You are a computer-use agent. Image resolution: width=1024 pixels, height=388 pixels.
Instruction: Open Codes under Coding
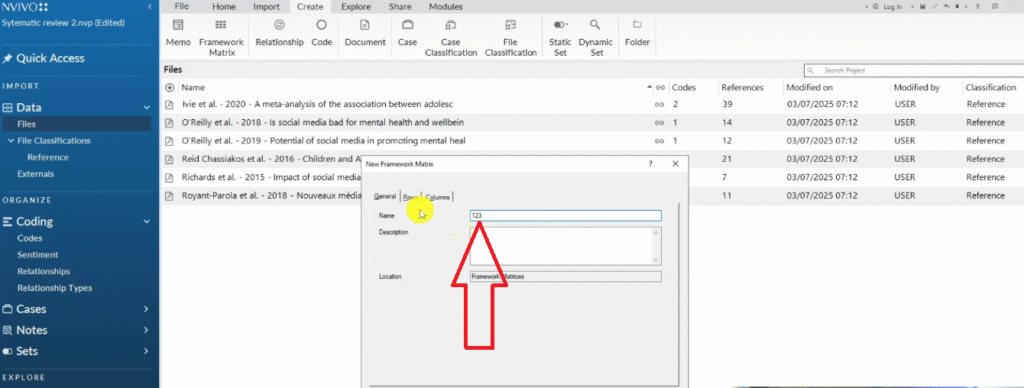[x=30, y=238]
